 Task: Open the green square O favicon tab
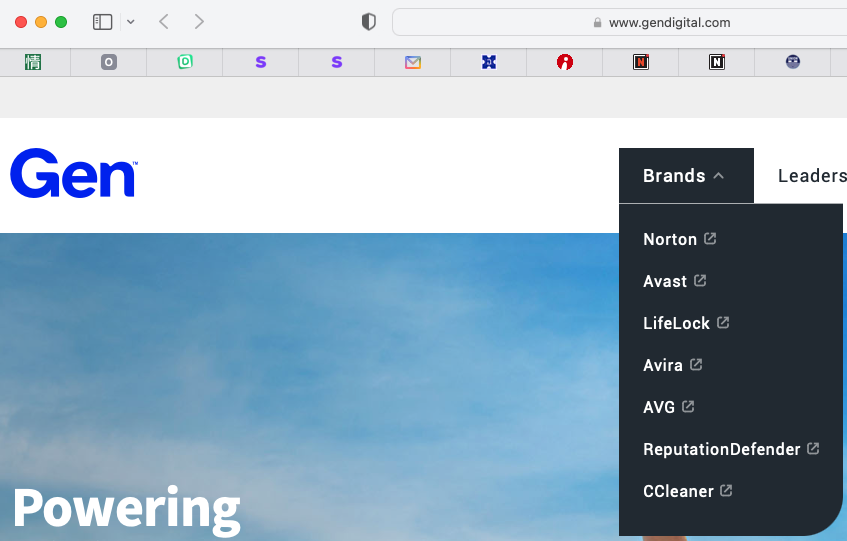tap(185, 62)
